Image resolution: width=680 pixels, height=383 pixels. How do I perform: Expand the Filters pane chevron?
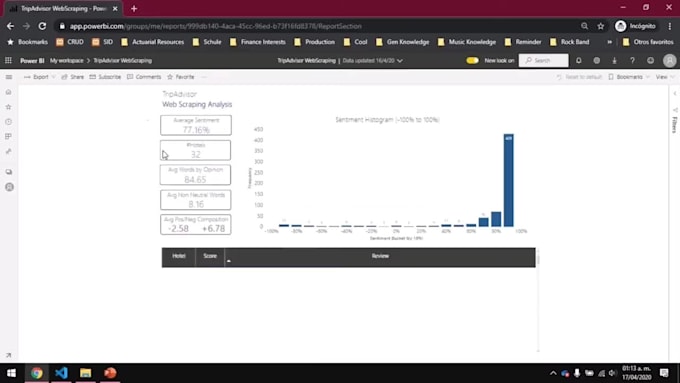coord(674,94)
